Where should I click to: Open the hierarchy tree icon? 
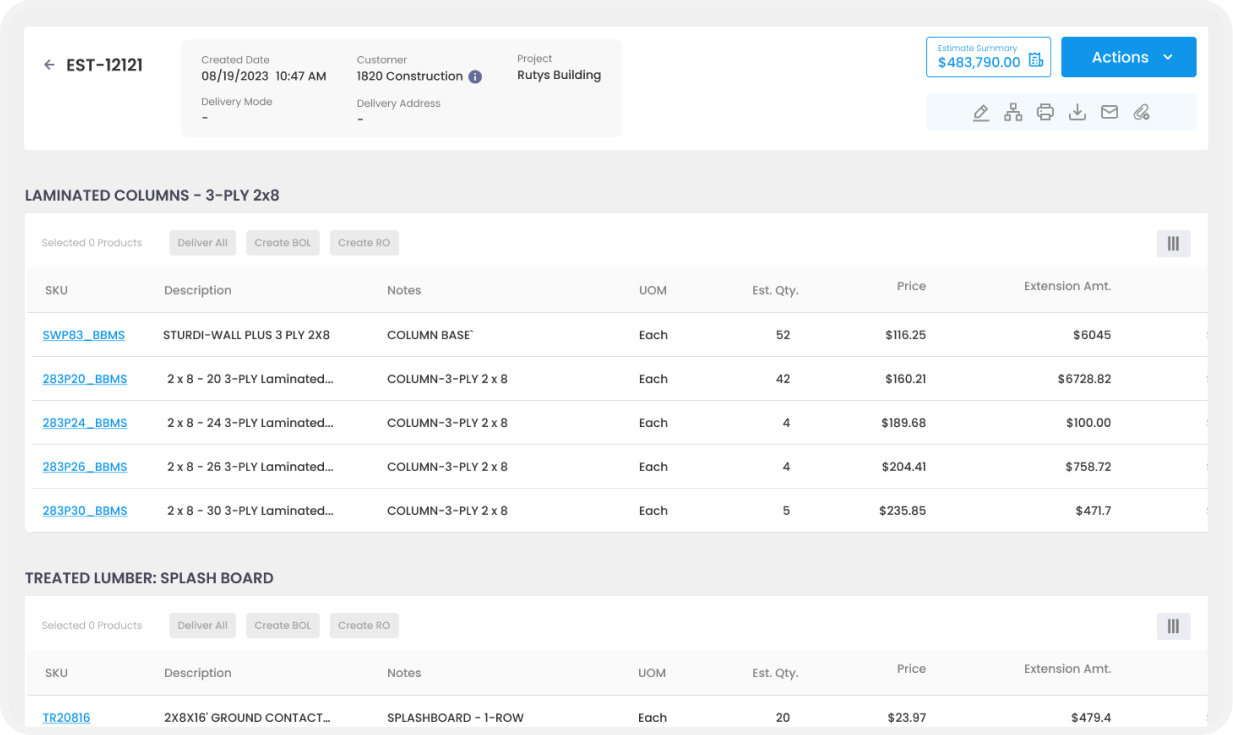1013,112
